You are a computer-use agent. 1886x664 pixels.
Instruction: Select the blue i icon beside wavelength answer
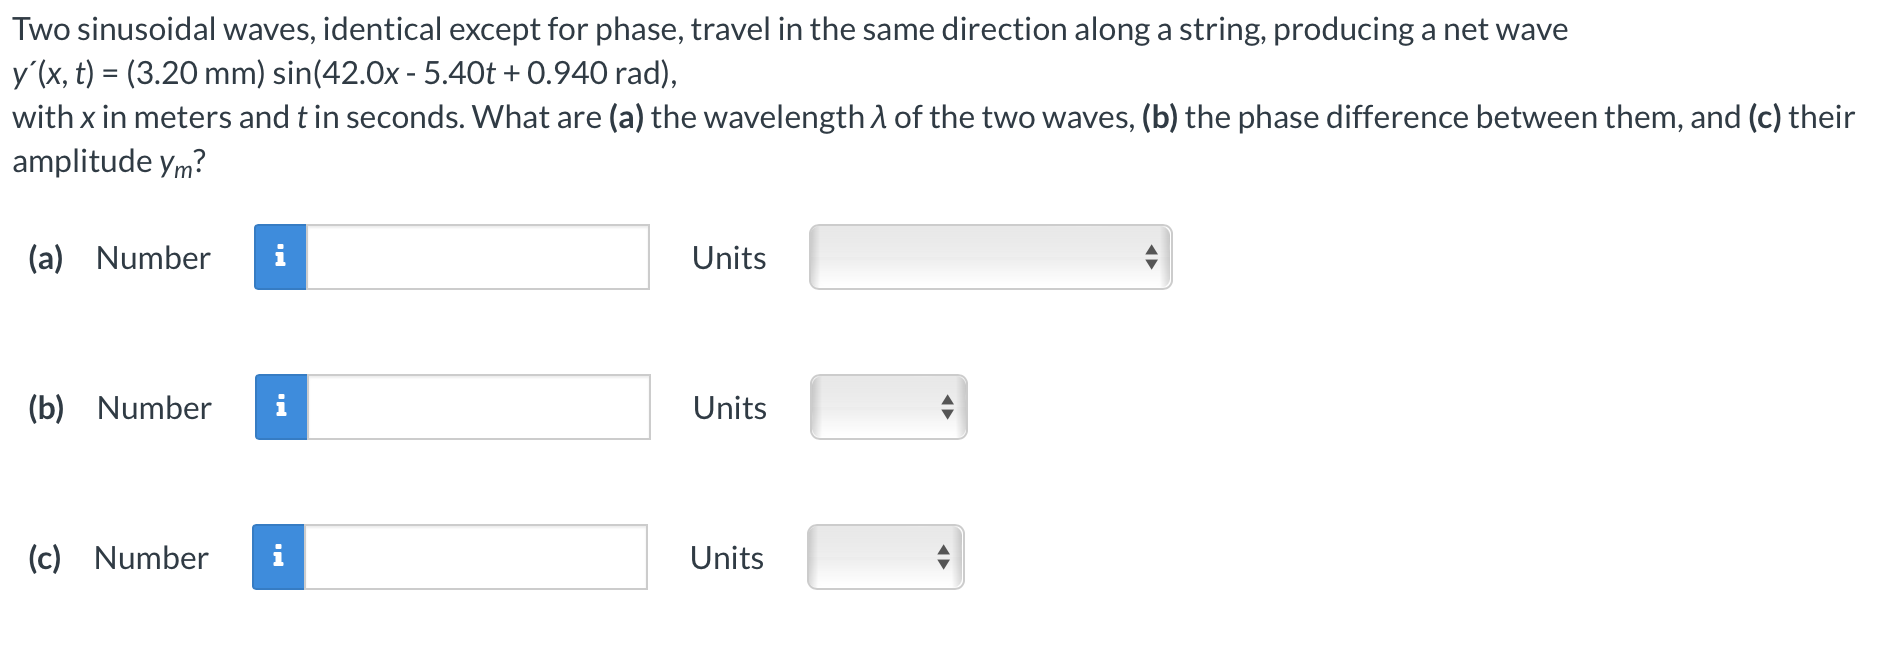[x=281, y=258]
